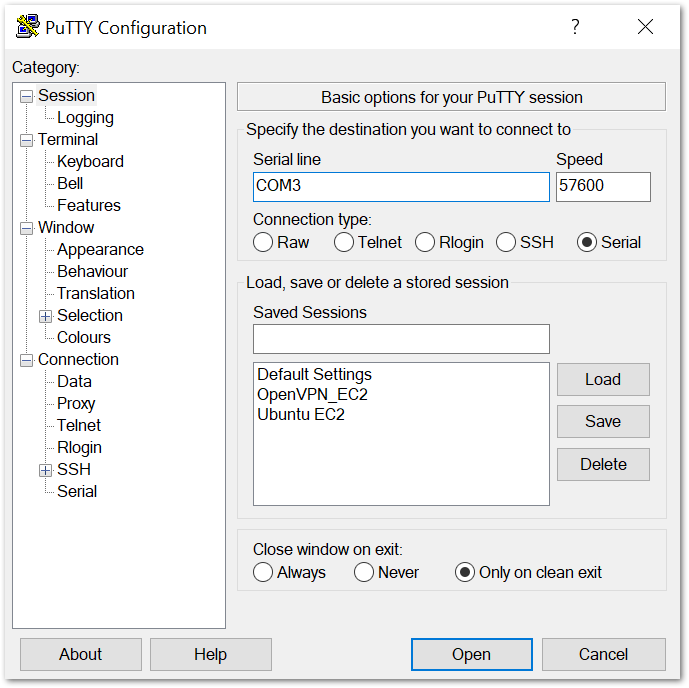Click the question mark help icon
The height and width of the screenshot is (688, 689).
point(575,27)
